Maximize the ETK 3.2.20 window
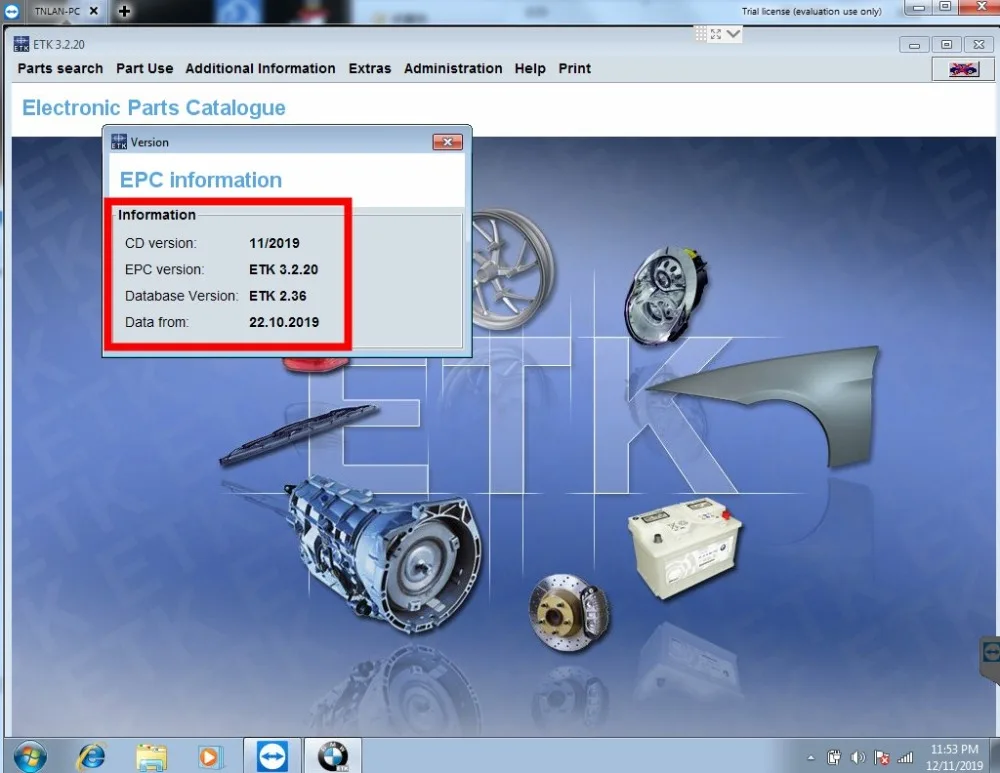This screenshot has width=1000, height=773. pos(946,45)
